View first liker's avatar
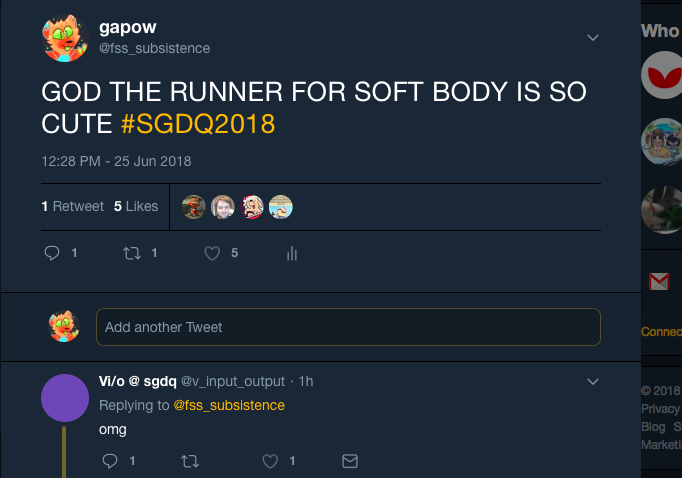This screenshot has height=478, width=682. click(195, 207)
